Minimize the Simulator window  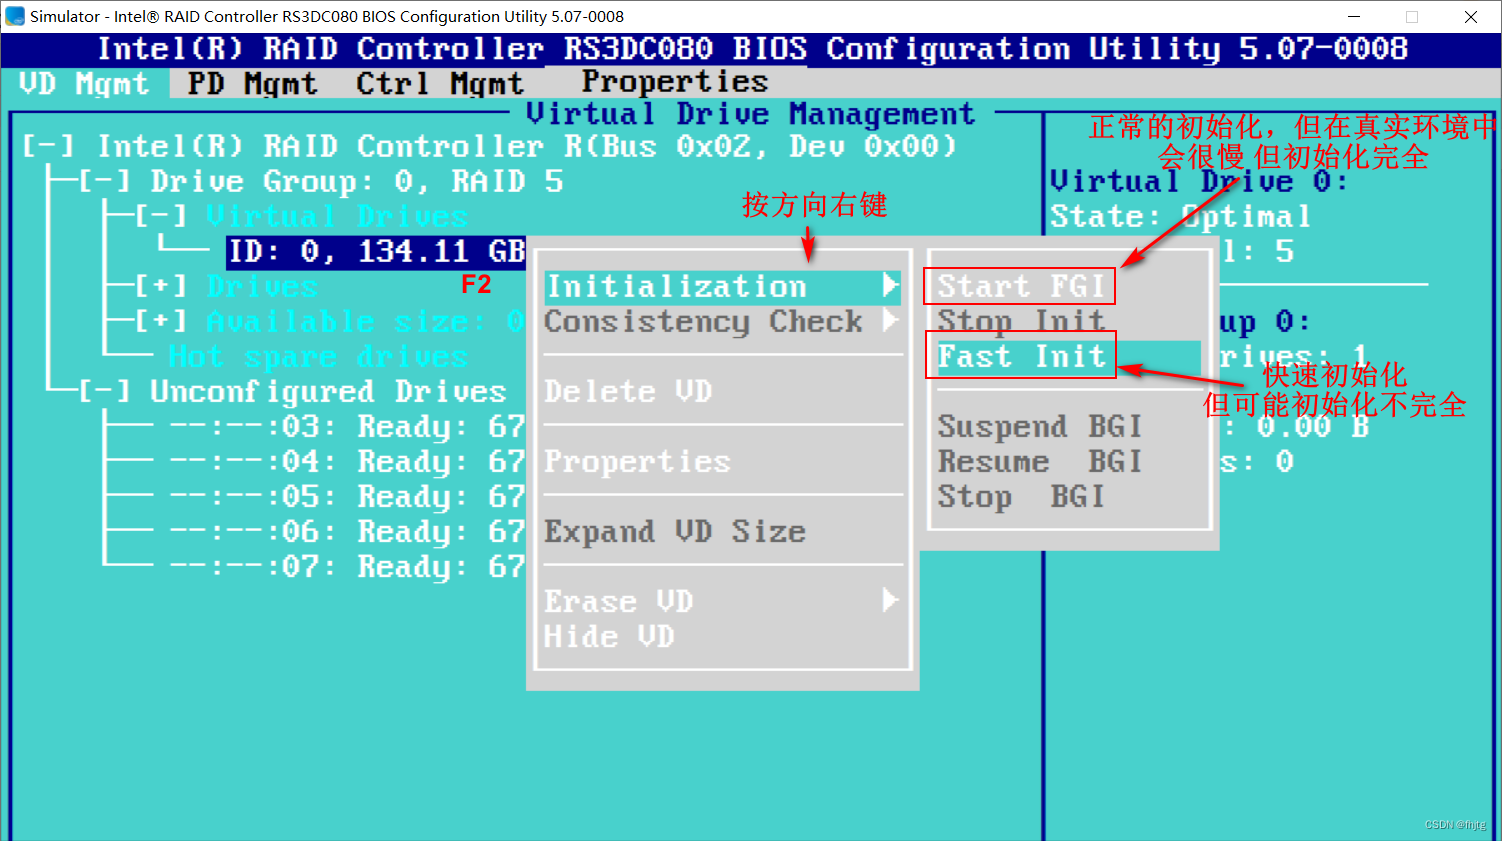[x=1354, y=17]
